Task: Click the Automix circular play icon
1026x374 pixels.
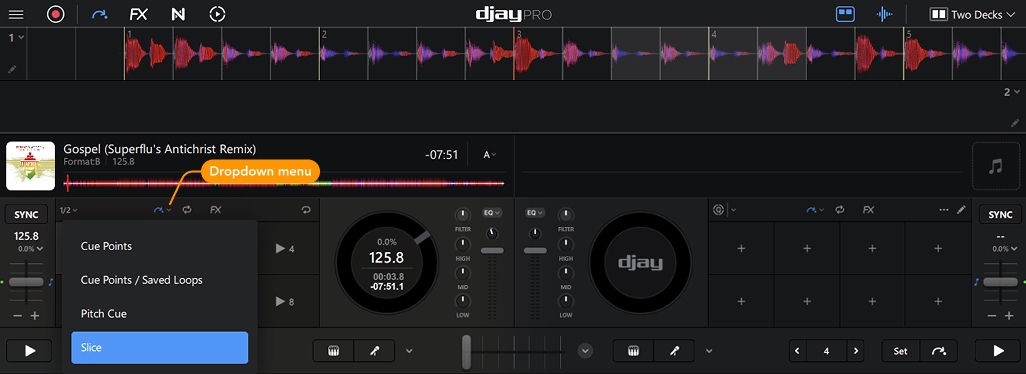Action: click(x=217, y=14)
